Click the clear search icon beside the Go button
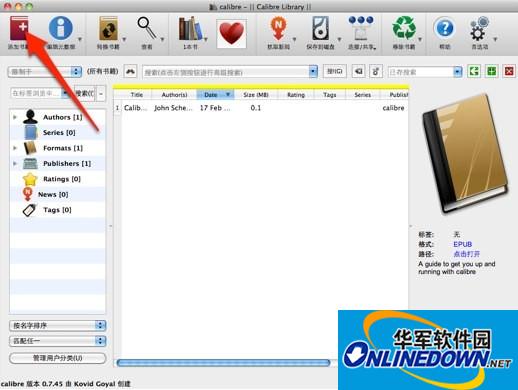This screenshot has width=518, height=390. pos(359,71)
